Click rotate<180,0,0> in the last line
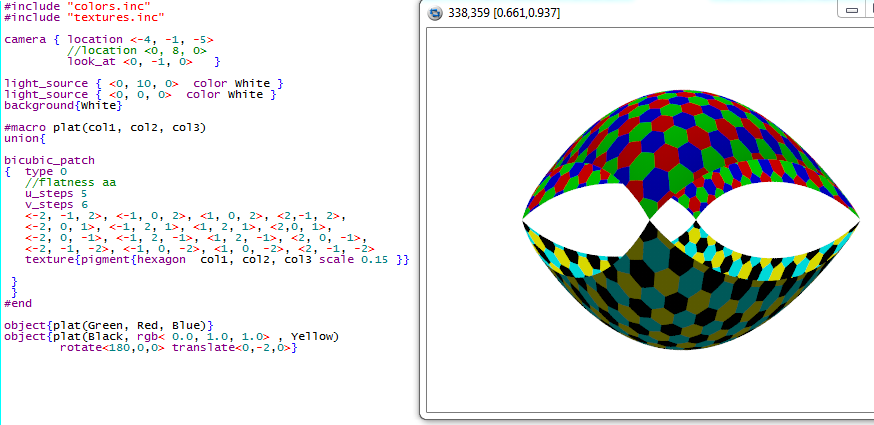 112,348
